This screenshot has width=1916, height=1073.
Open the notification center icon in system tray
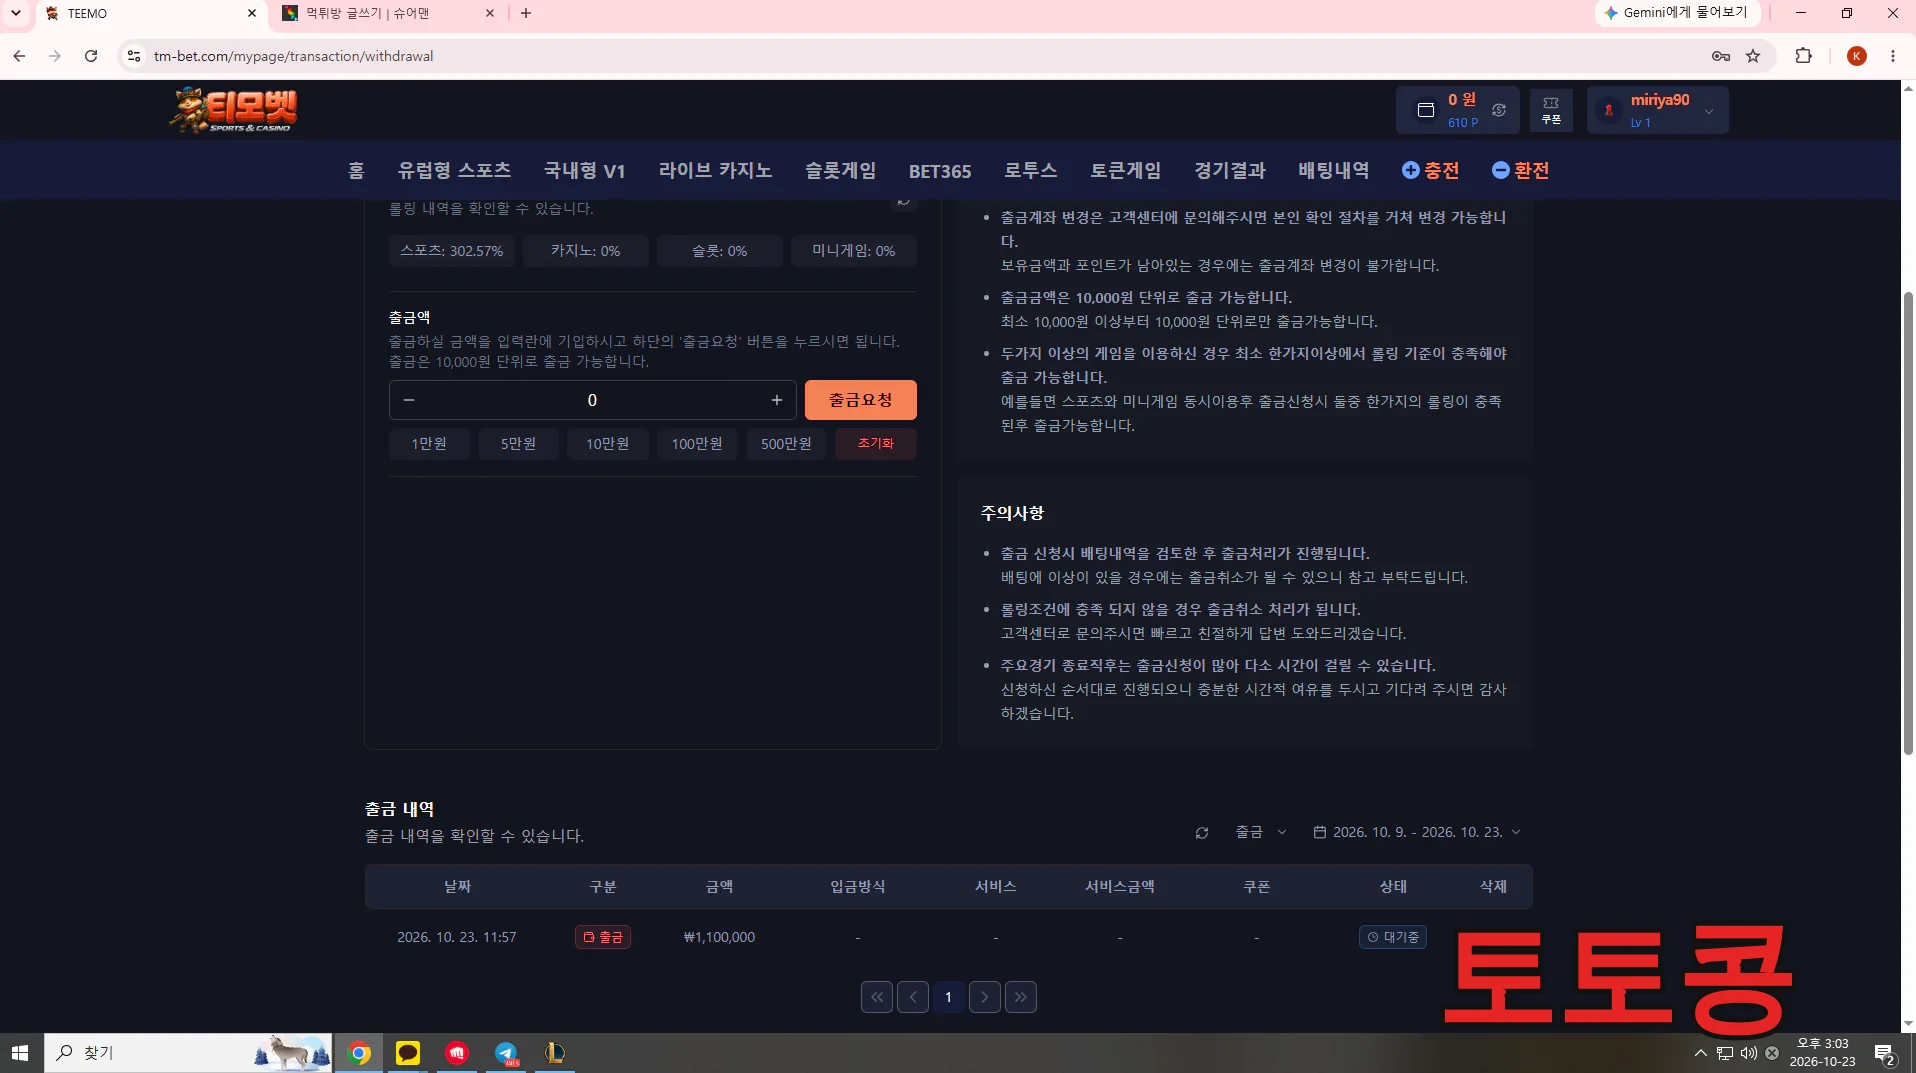click(1885, 1054)
